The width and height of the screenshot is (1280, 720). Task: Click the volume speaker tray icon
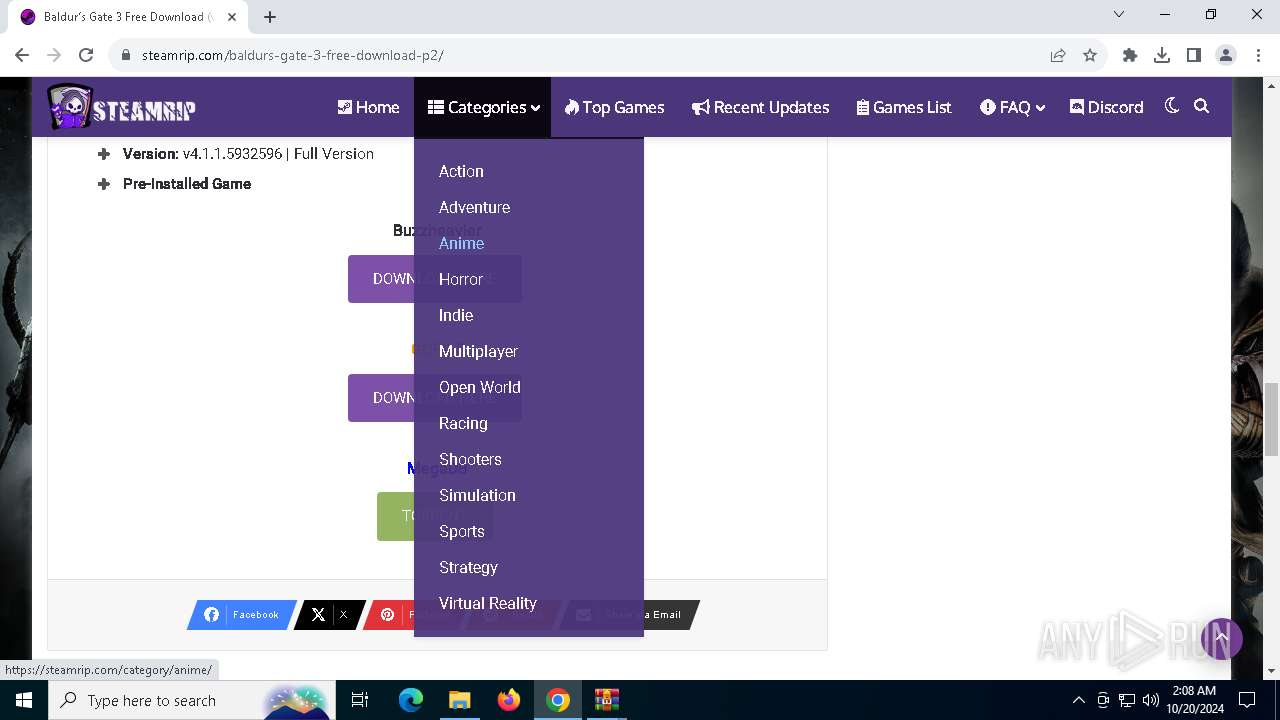click(1151, 700)
